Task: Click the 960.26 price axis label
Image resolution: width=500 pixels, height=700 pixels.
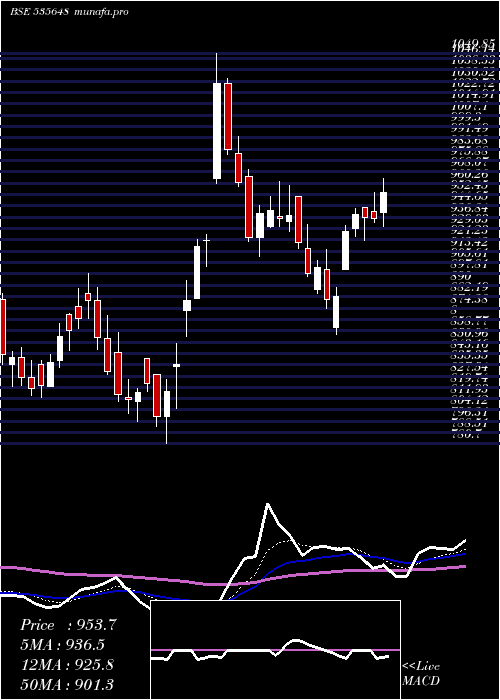Action: [469, 175]
